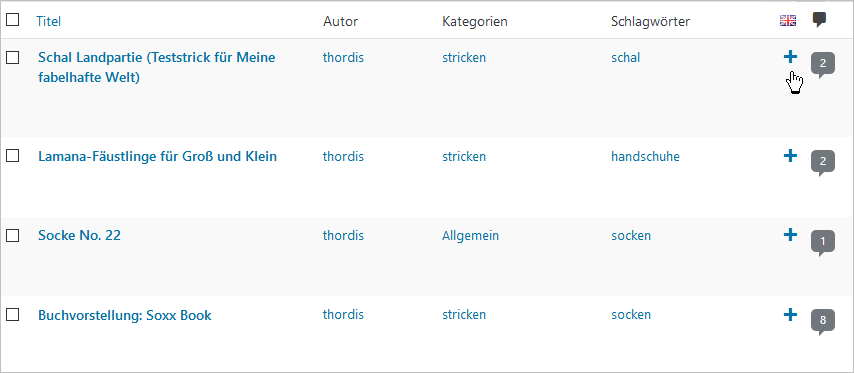854x373 pixels.
Task: Filter by the schal tag
Action: pos(626,57)
